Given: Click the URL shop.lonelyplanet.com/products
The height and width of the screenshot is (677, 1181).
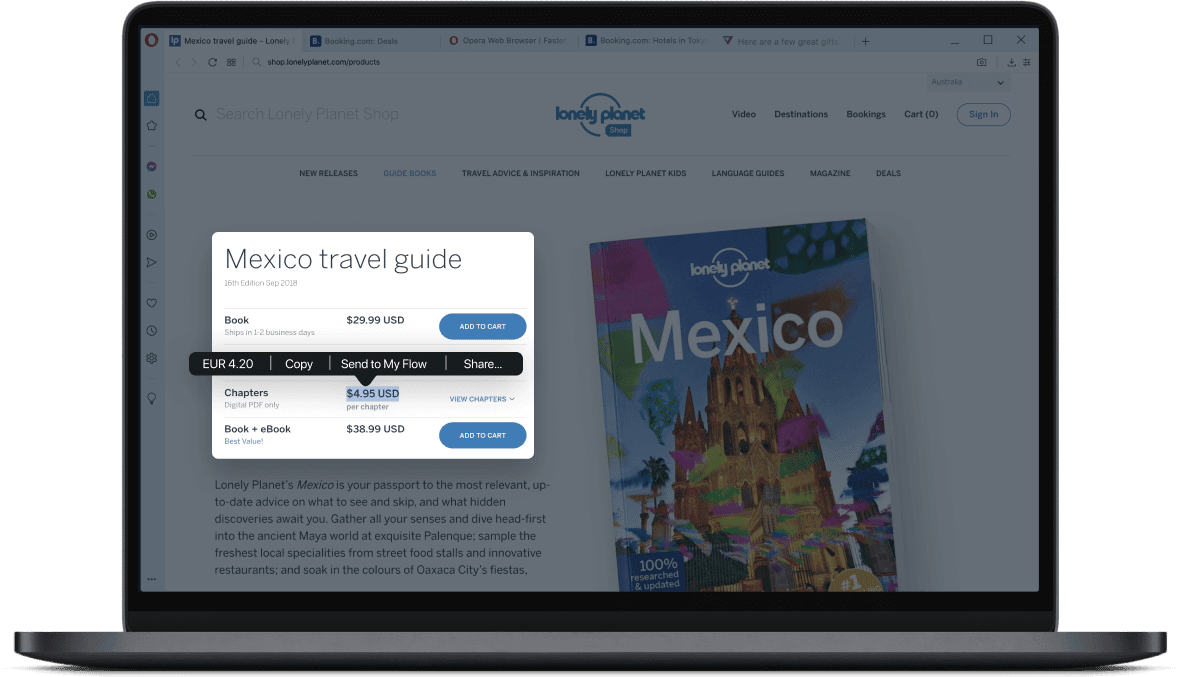Looking at the screenshot, I should [x=323, y=63].
